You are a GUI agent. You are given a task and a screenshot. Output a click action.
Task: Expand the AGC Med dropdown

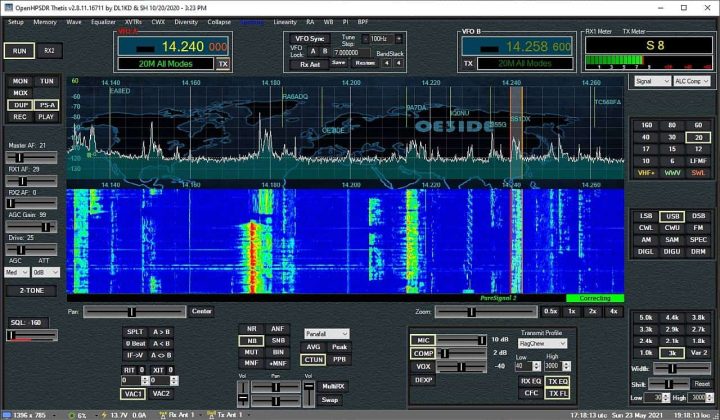point(17,271)
